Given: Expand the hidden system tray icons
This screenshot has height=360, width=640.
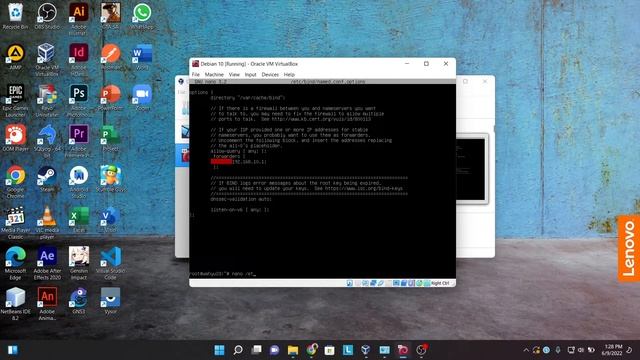Looking at the screenshot, I should (526, 350).
